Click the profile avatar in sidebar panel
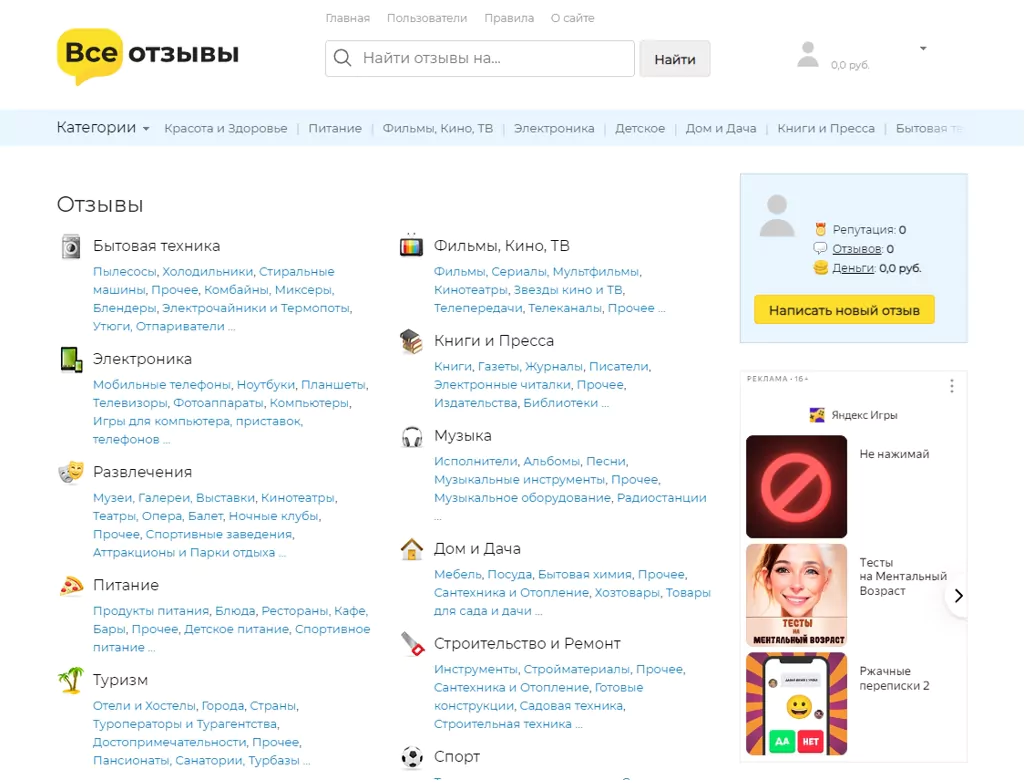 (777, 216)
